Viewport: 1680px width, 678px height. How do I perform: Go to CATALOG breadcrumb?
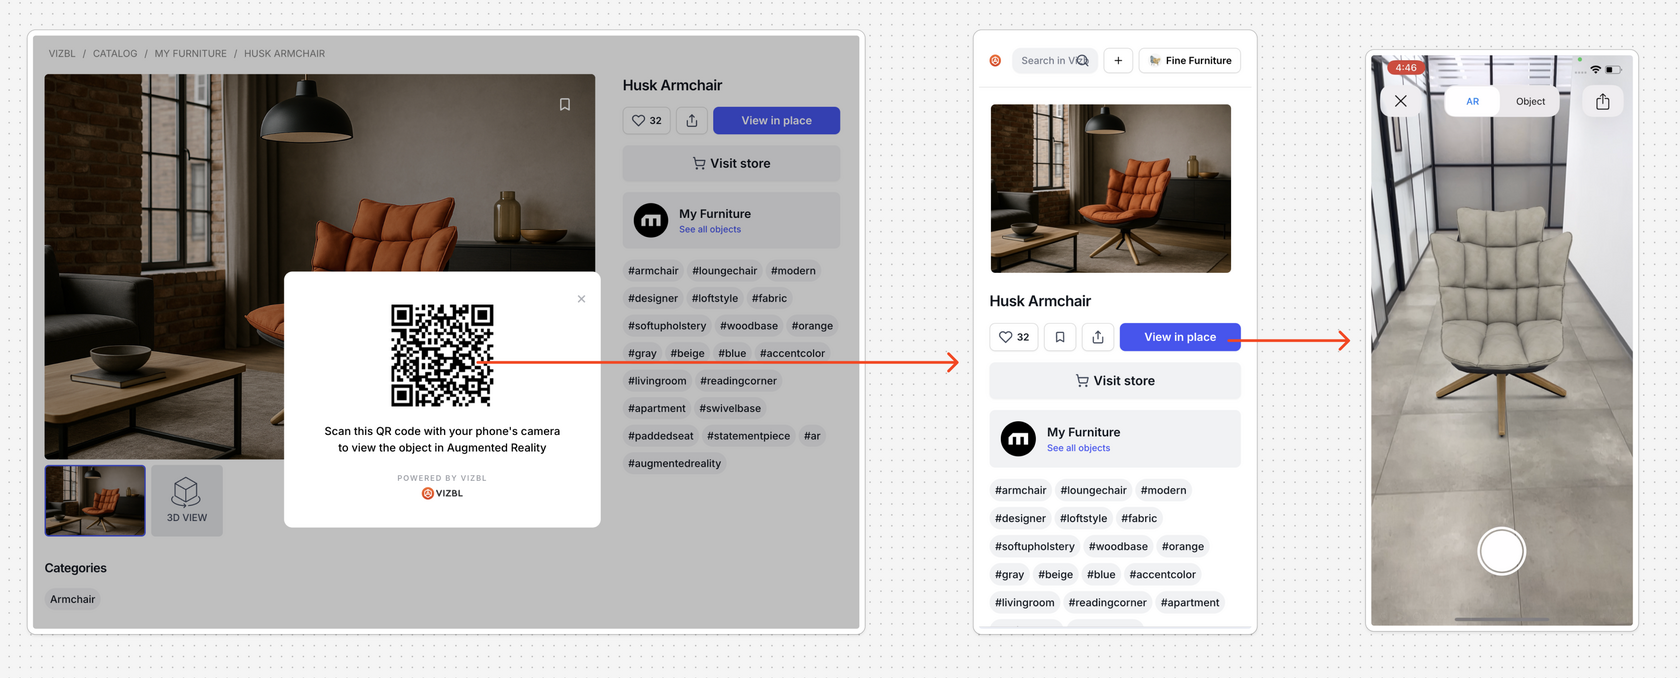coord(115,53)
